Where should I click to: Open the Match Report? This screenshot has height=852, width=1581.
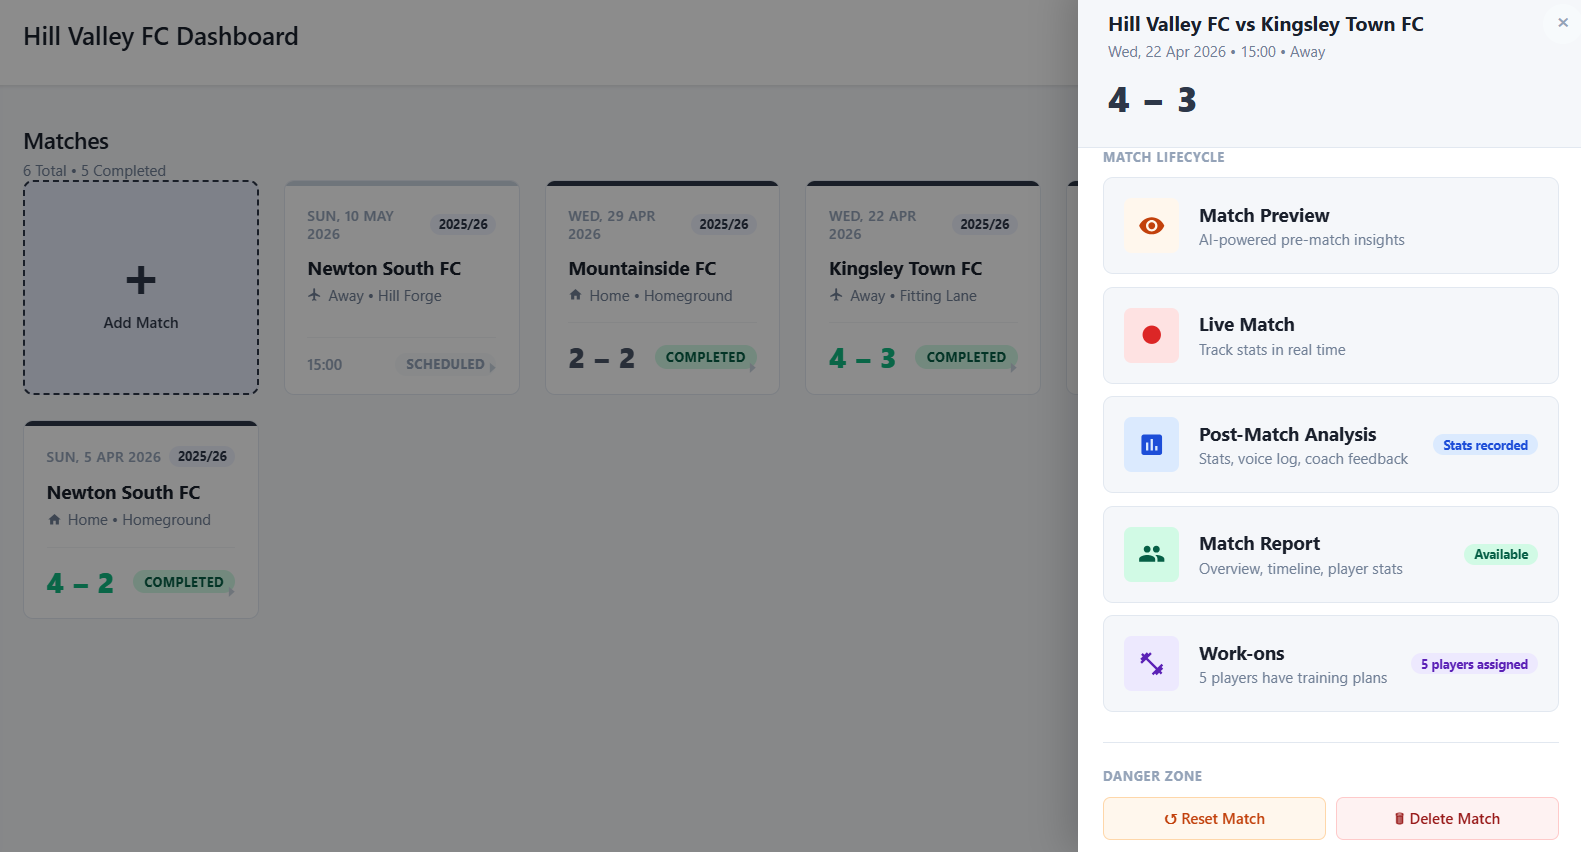[1330, 554]
